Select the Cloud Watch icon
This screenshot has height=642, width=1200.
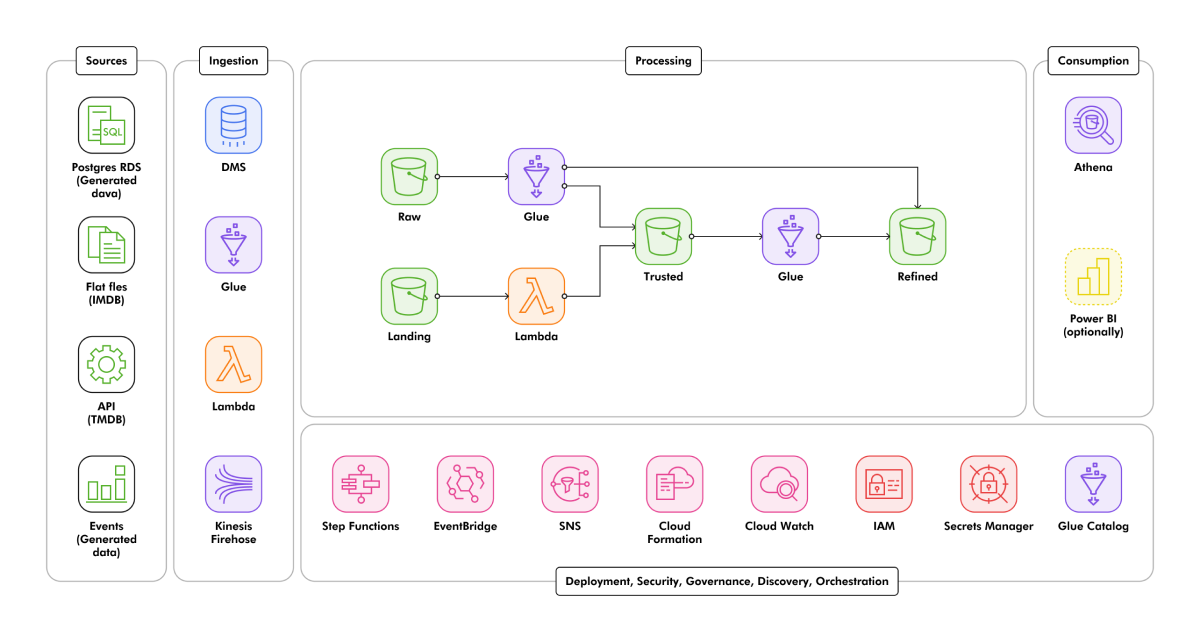point(779,484)
